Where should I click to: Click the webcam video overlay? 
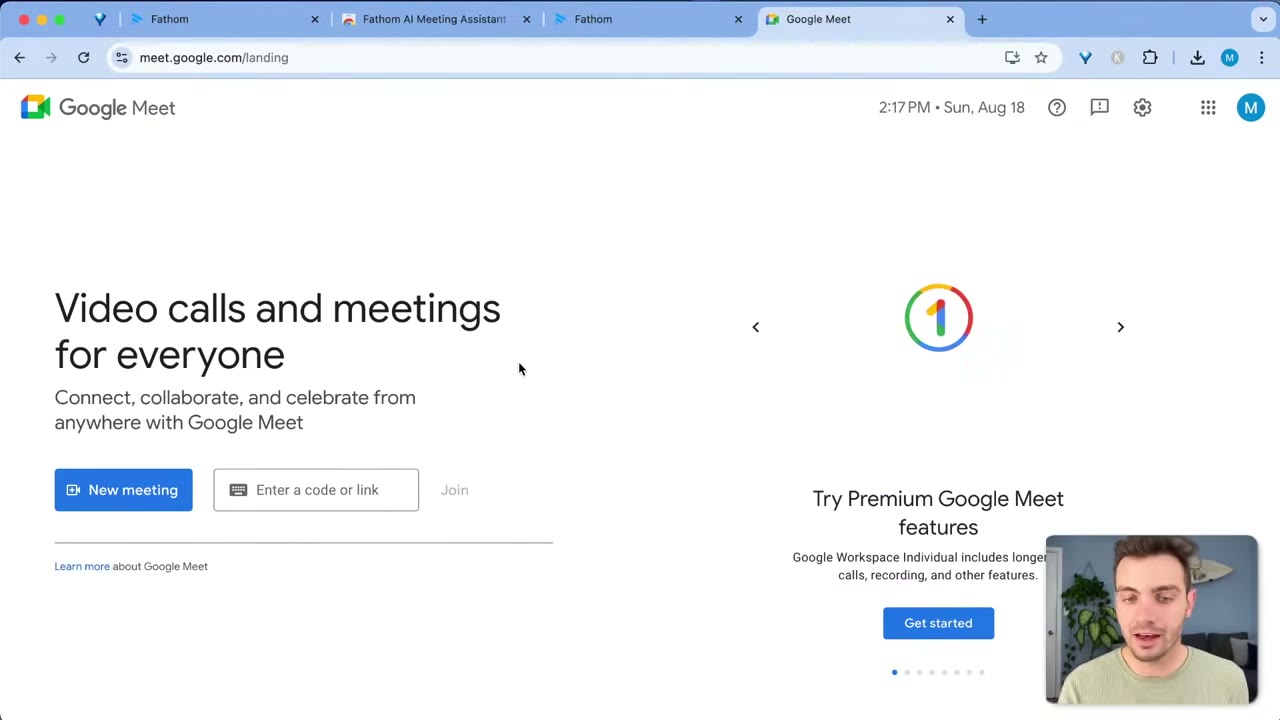(1151, 620)
